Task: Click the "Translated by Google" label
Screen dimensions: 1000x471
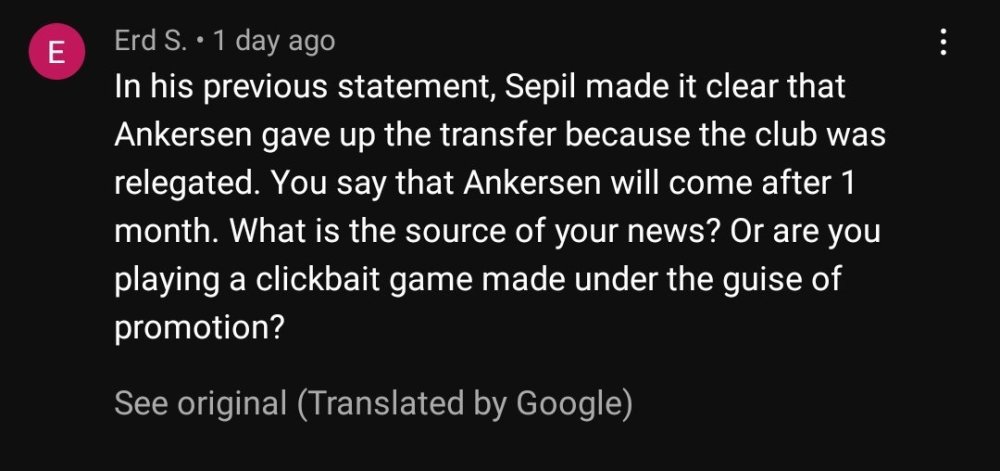Action: point(465,403)
